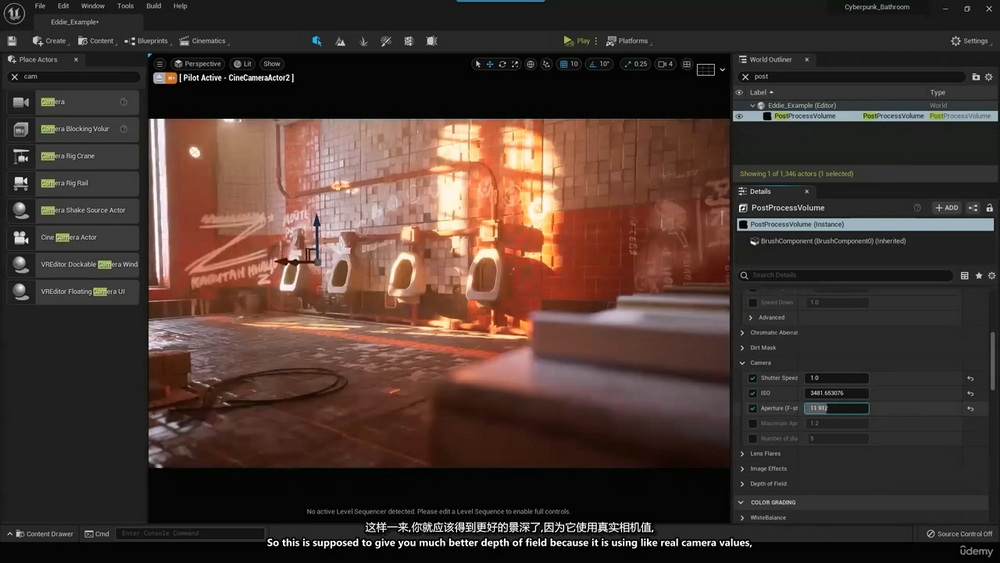This screenshot has width=1000, height=563.
Task: Activate the Rotate gizmo tool
Action: [x=503, y=64]
